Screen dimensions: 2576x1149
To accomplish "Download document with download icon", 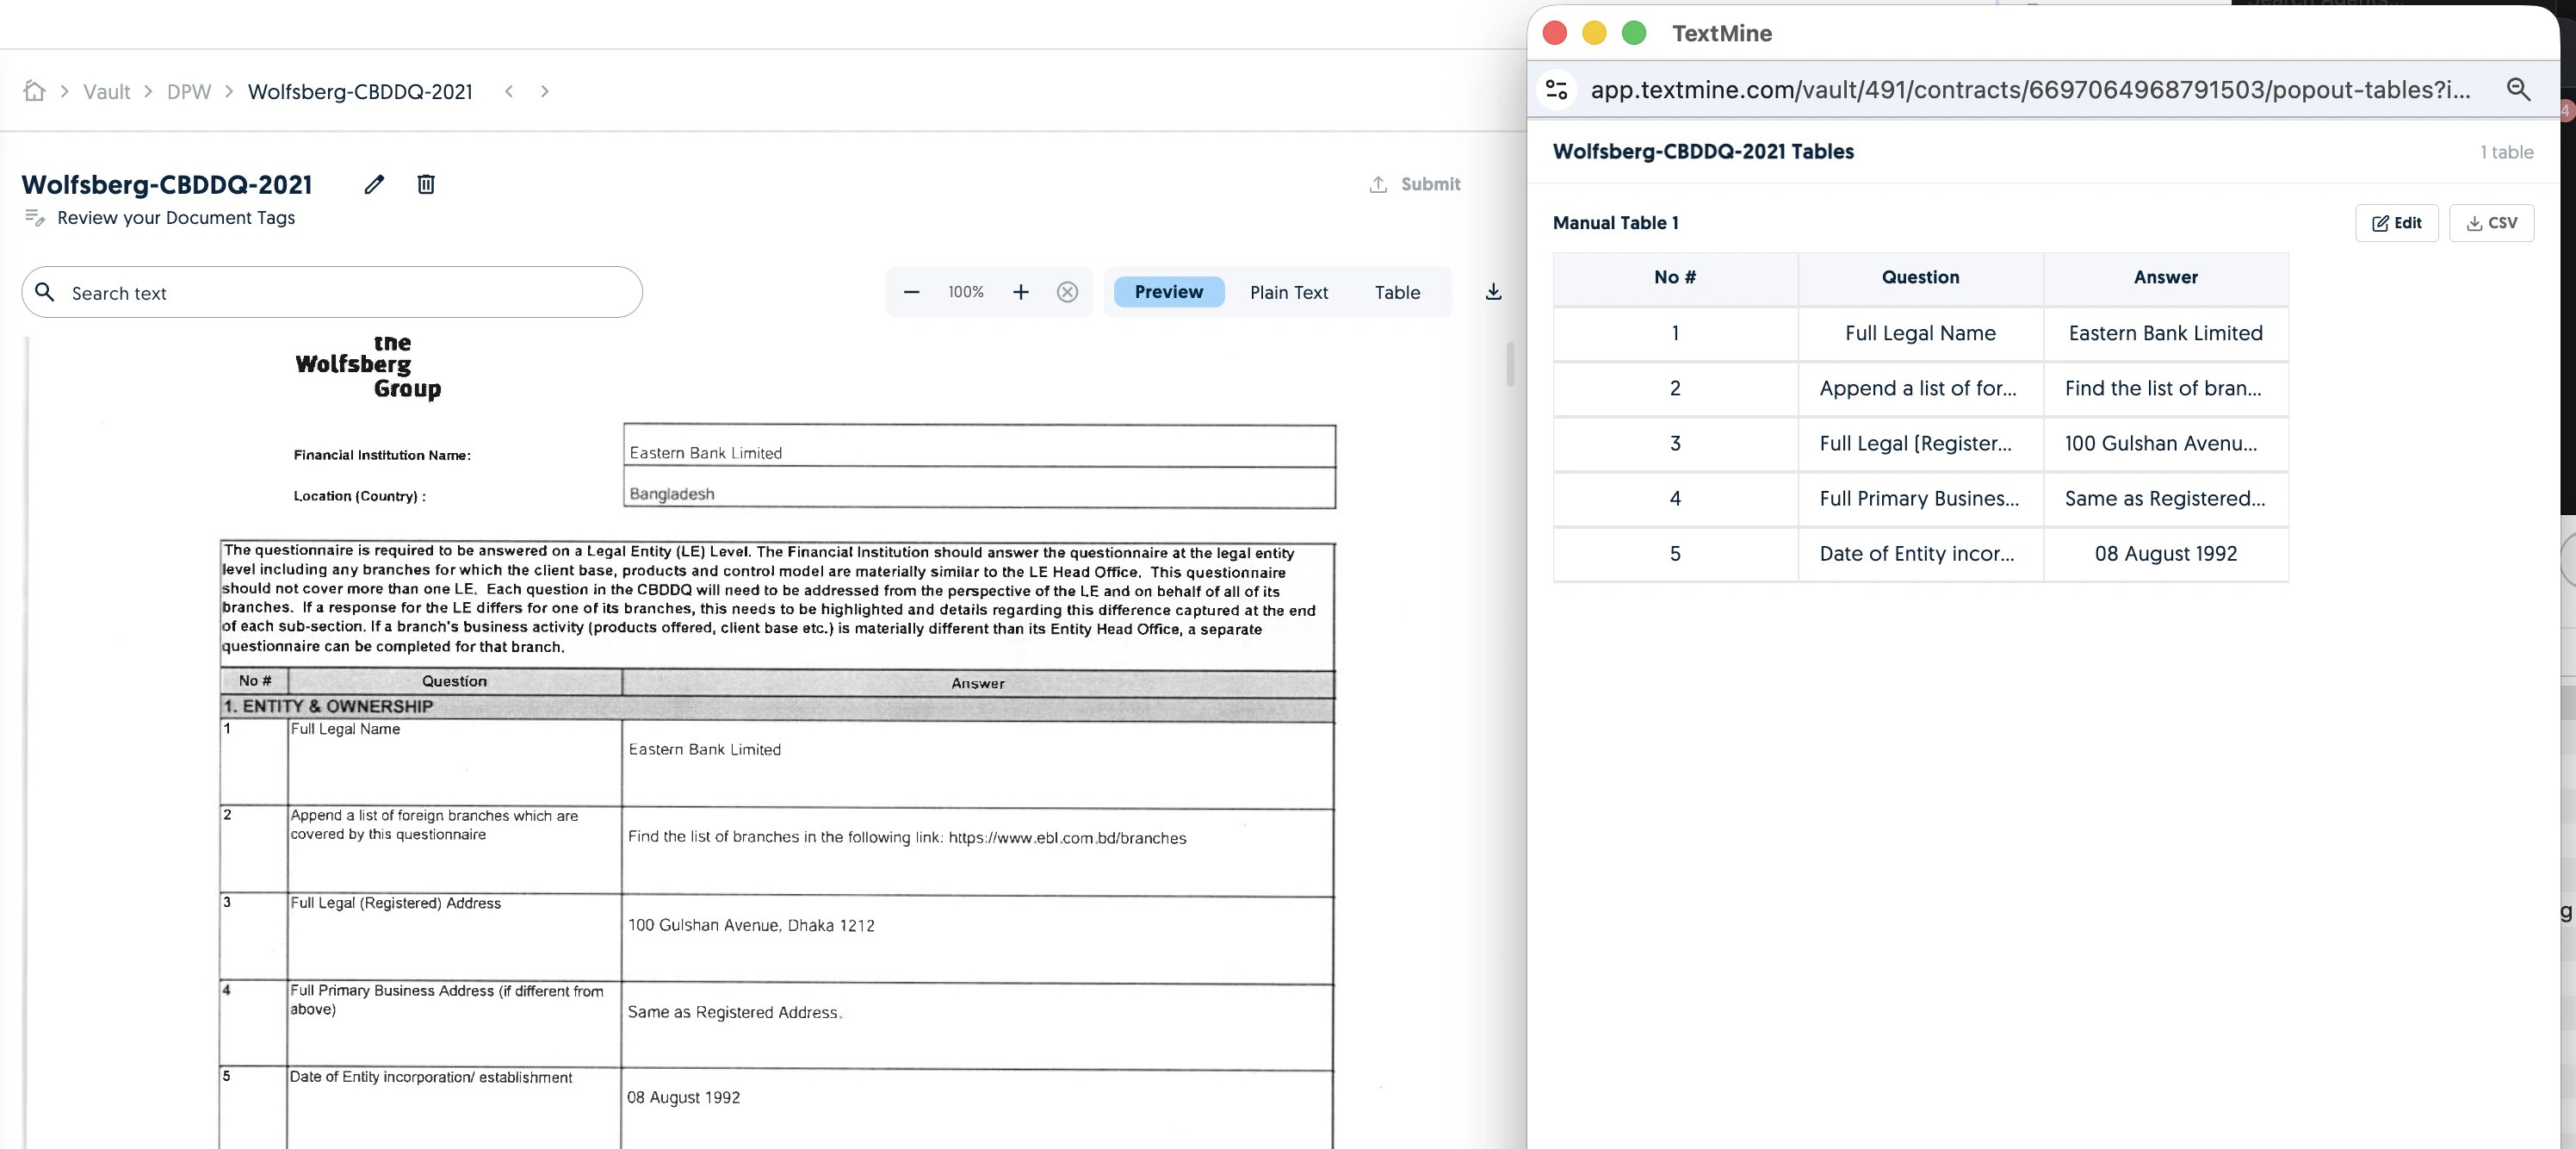I will 1493,292.
